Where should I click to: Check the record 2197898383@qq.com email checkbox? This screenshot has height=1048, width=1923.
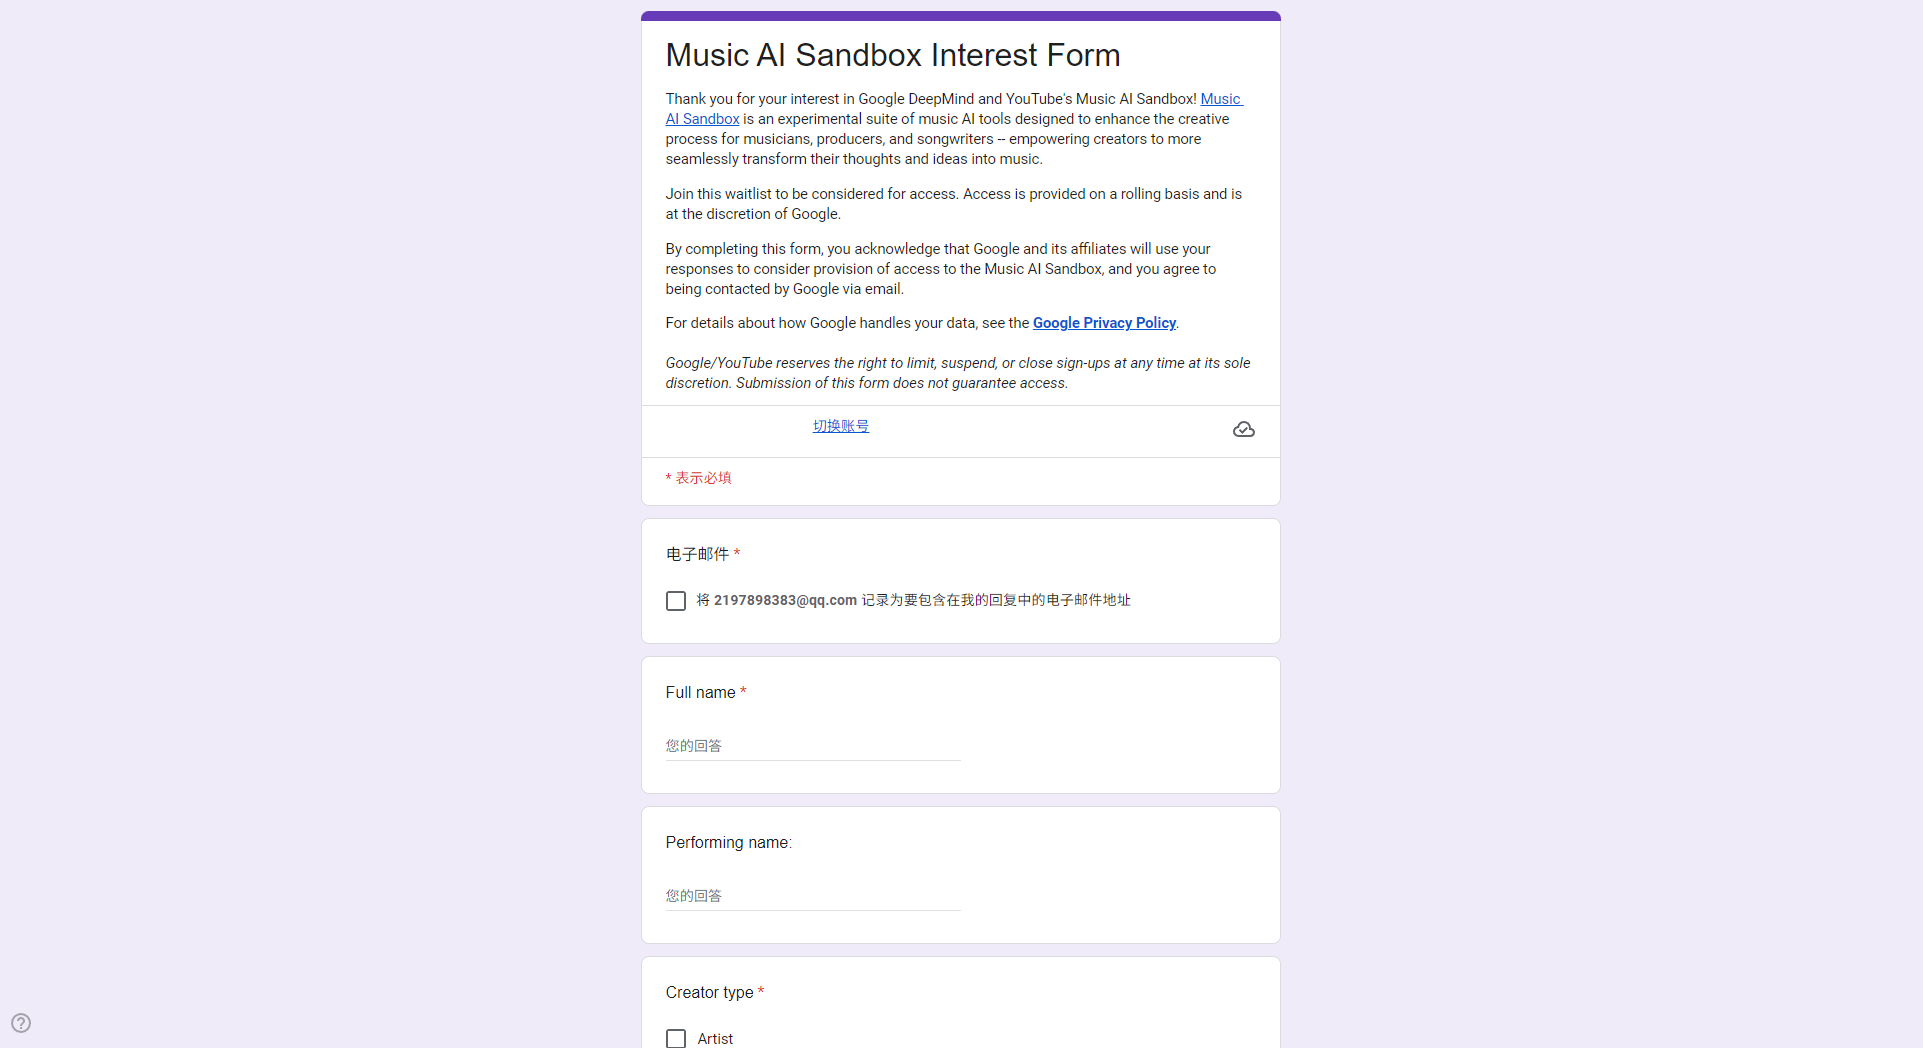[676, 601]
